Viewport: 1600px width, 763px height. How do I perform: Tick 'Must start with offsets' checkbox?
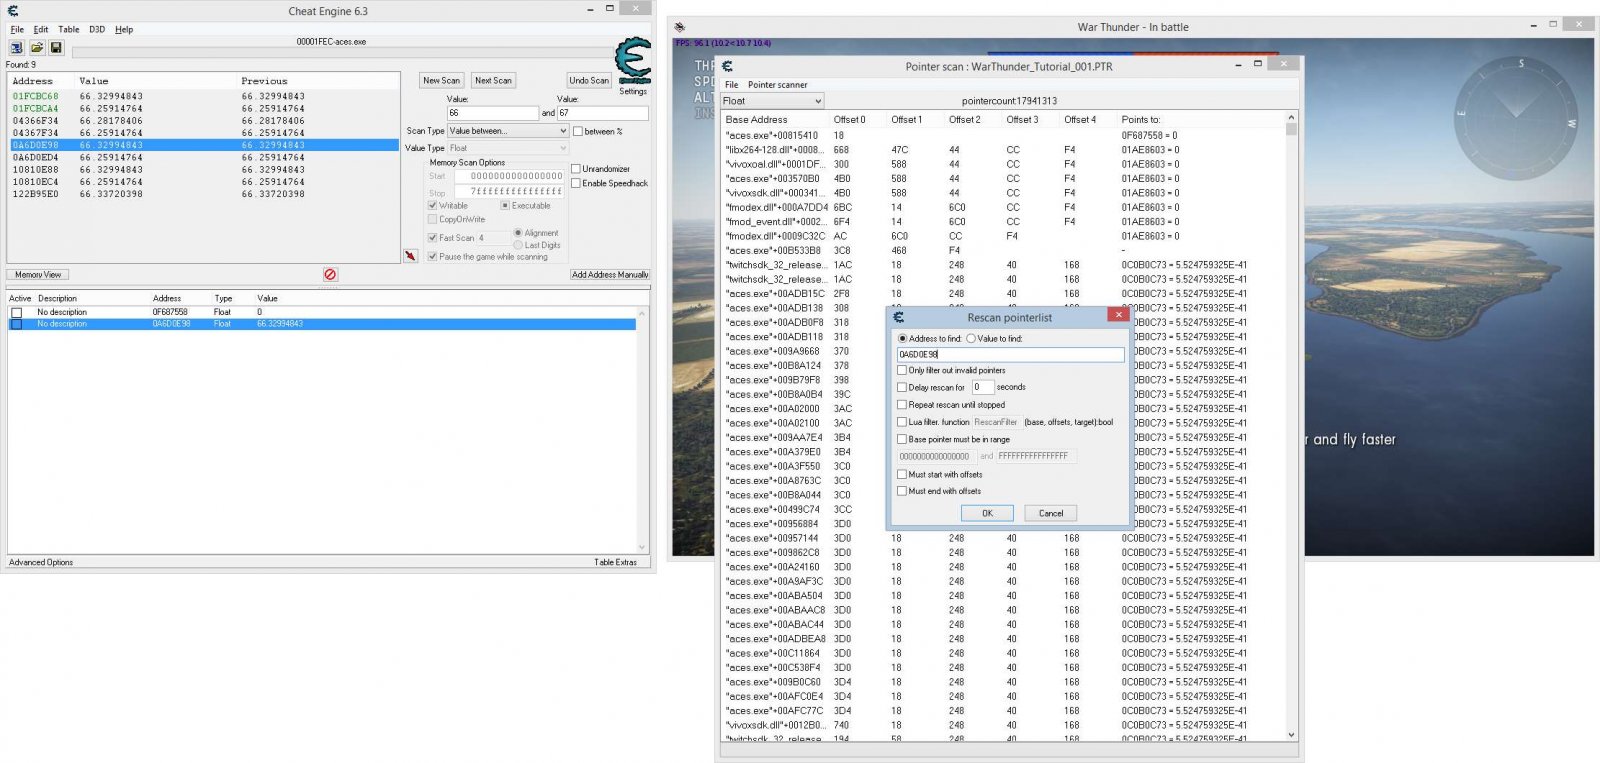click(902, 474)
